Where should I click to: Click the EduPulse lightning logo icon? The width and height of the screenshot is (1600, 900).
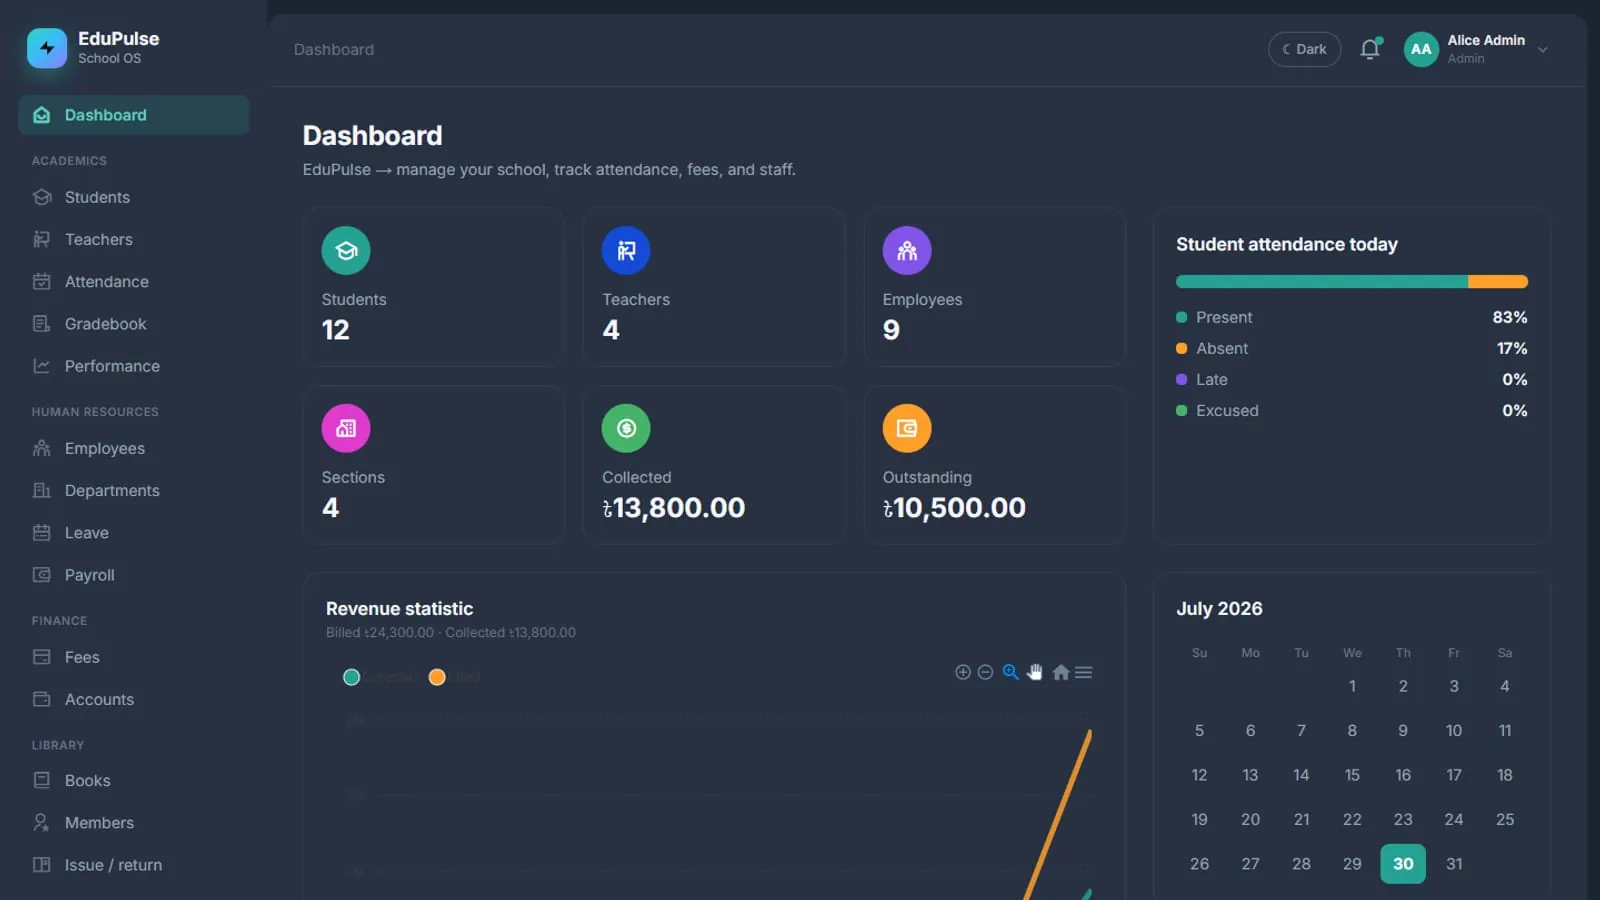47,48
